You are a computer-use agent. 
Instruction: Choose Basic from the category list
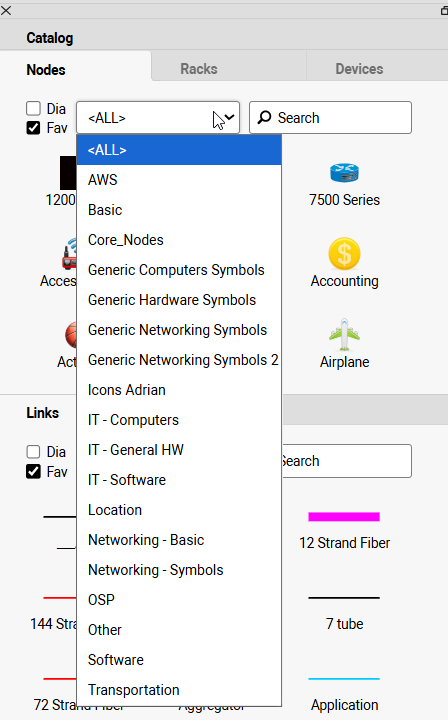pyautogui.click(x=179, y=210)
